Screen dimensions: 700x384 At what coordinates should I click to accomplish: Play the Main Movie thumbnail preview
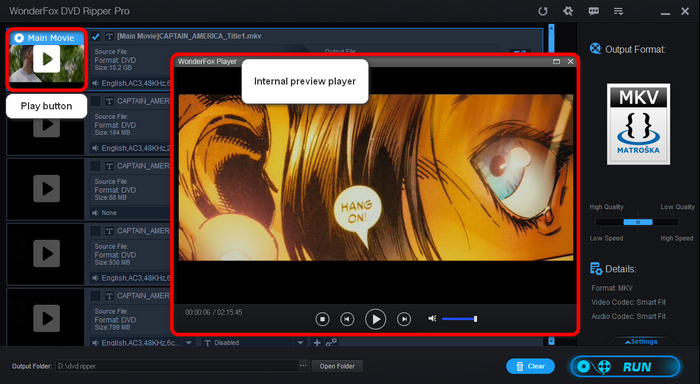coord(46,58)
